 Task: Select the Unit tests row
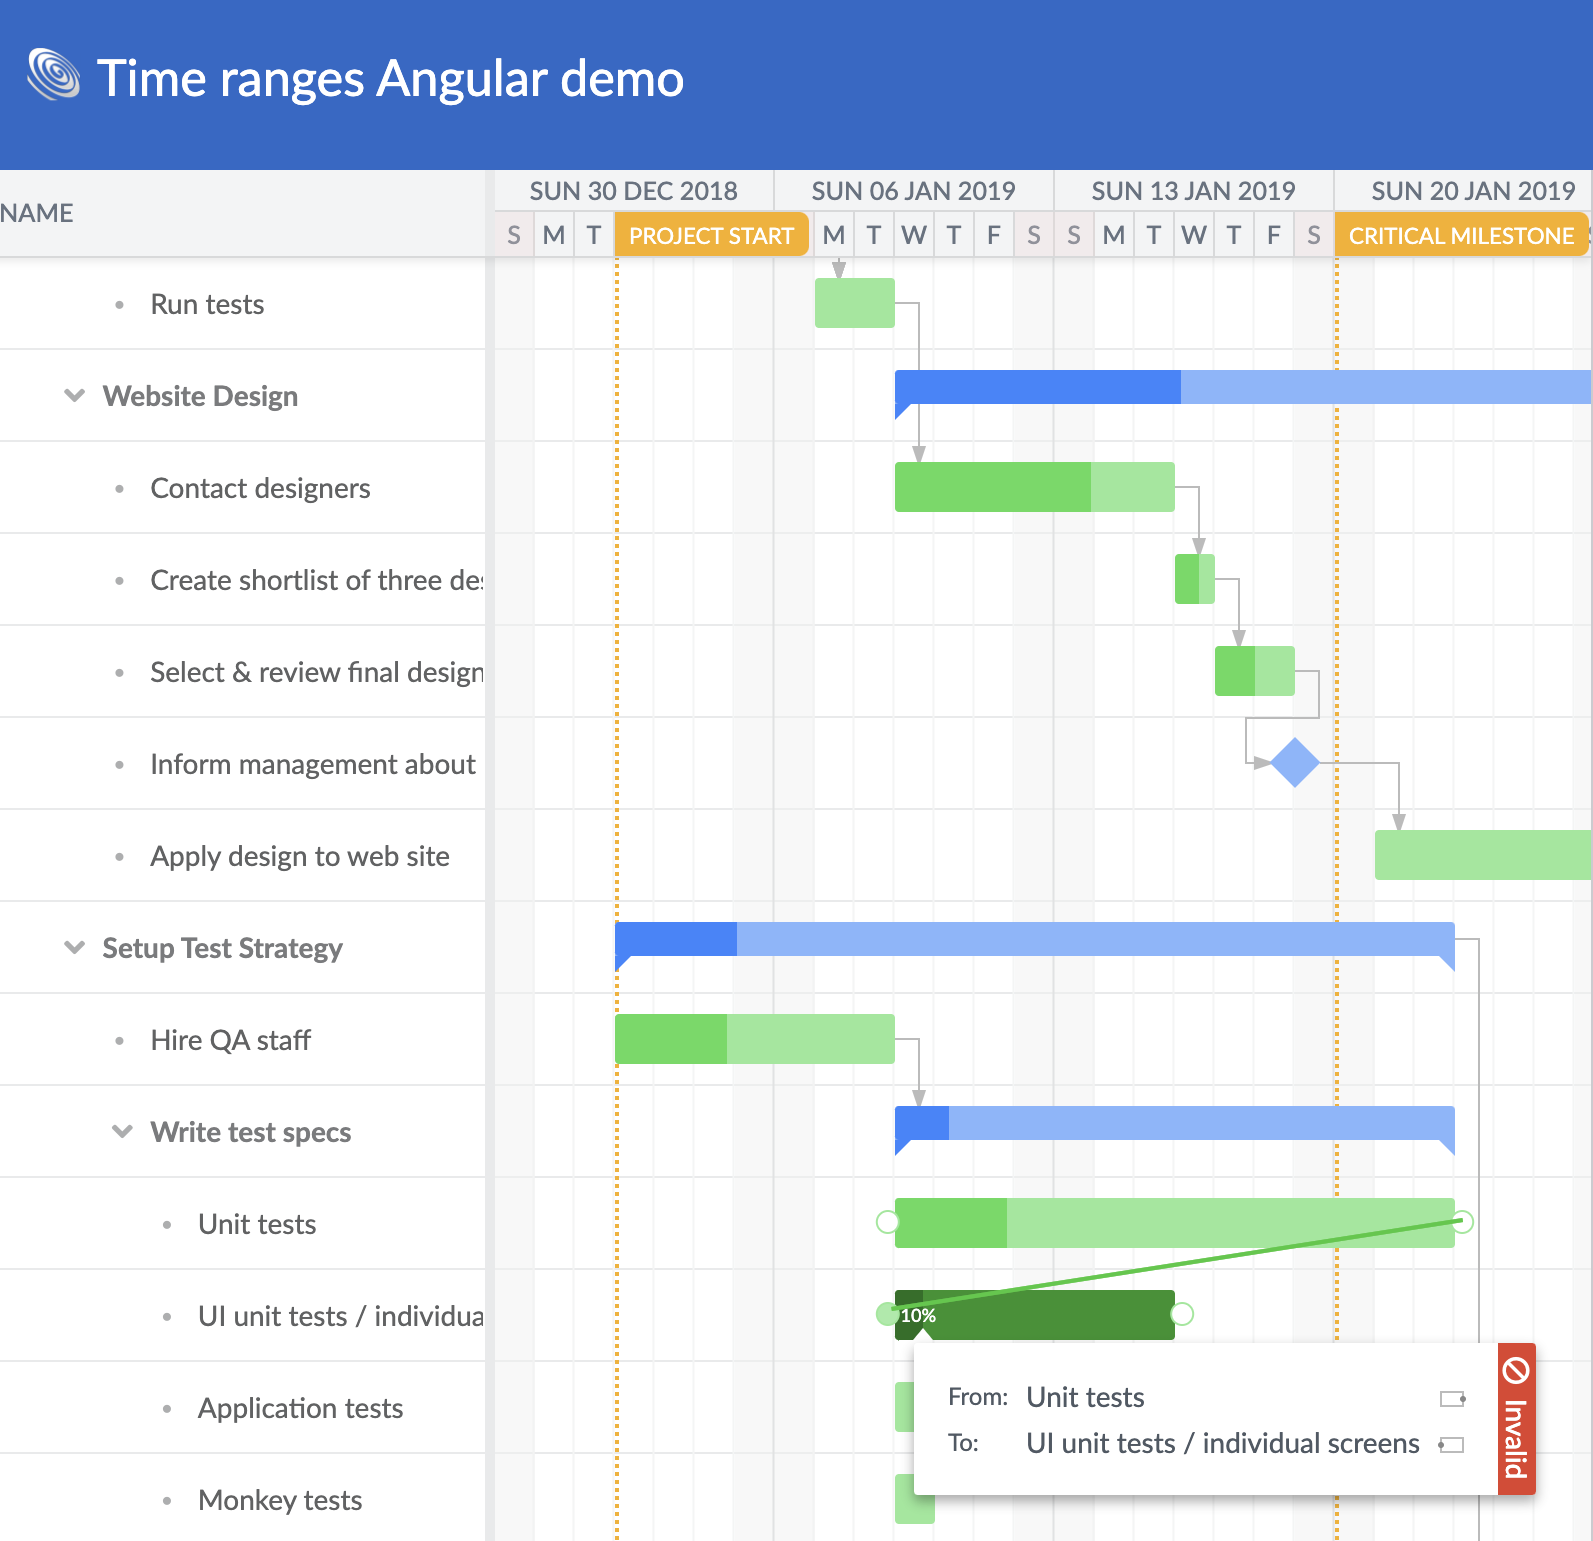pyautogui.click(x=242, y=1224)
